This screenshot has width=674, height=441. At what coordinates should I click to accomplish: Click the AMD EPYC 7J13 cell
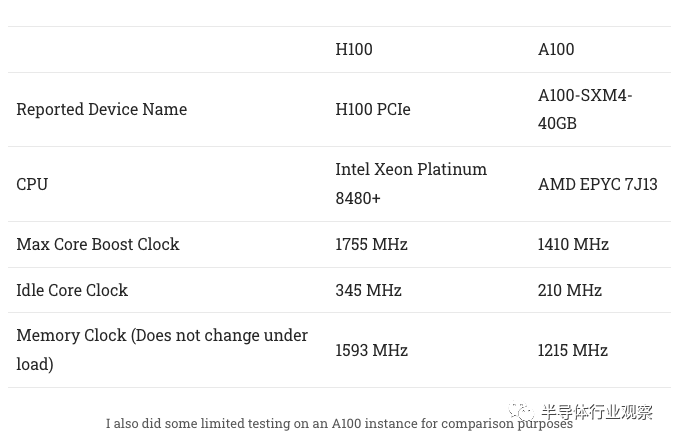click(597, 184)
